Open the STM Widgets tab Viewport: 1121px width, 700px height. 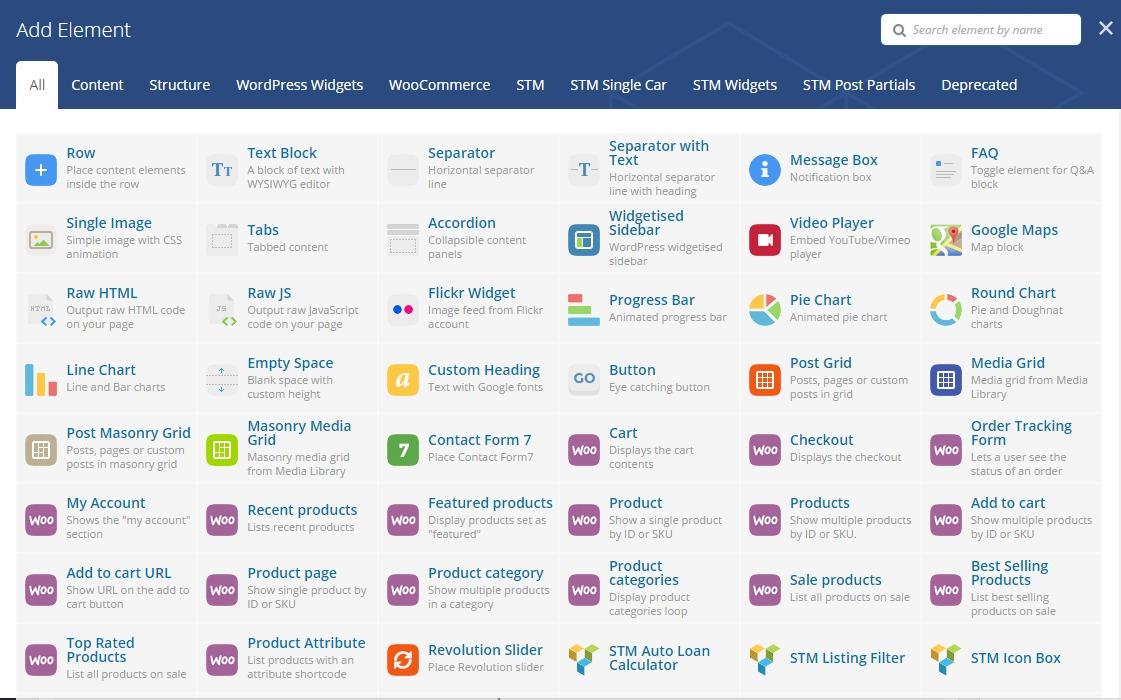coord(735,85)
